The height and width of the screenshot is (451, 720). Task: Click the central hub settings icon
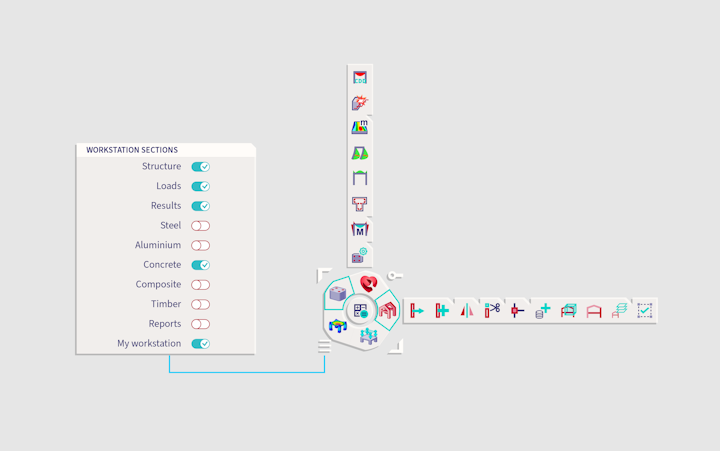pos(361,311)
